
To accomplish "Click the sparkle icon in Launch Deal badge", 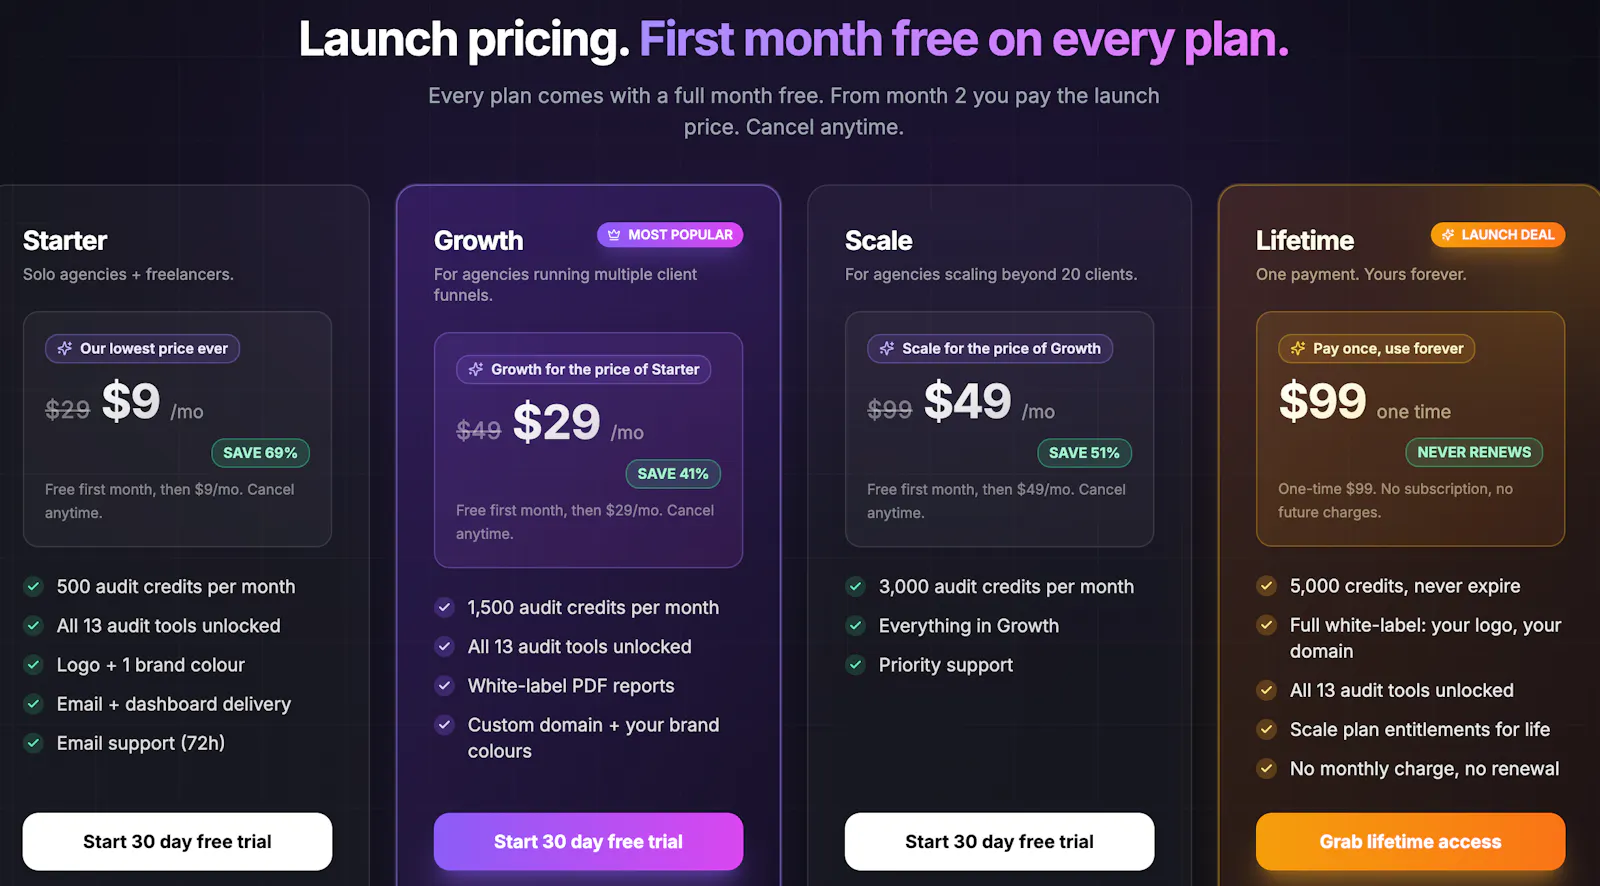I will click(1448, 235).
